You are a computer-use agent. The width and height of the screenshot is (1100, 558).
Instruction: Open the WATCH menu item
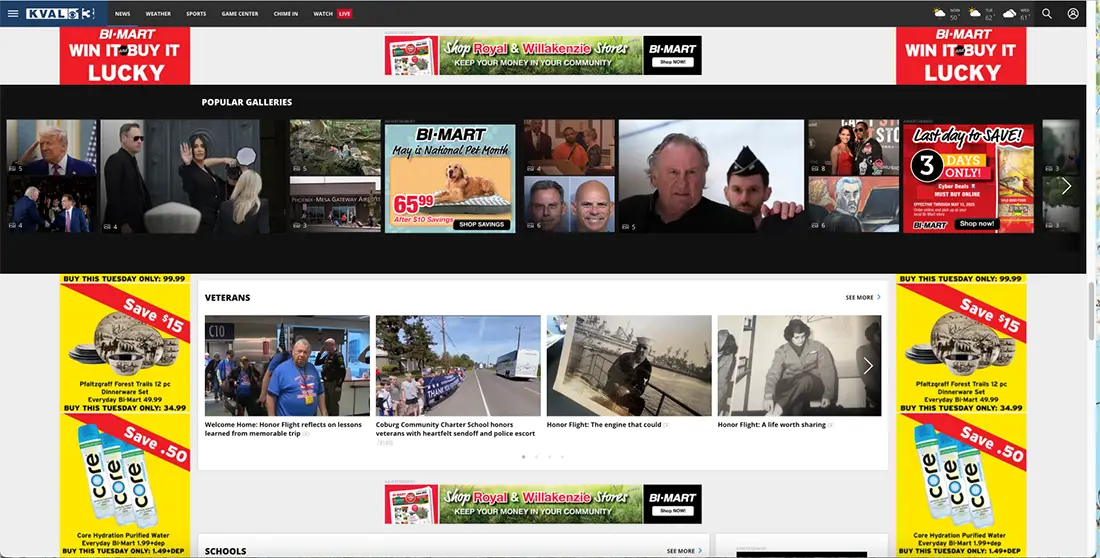coord(323,13)
